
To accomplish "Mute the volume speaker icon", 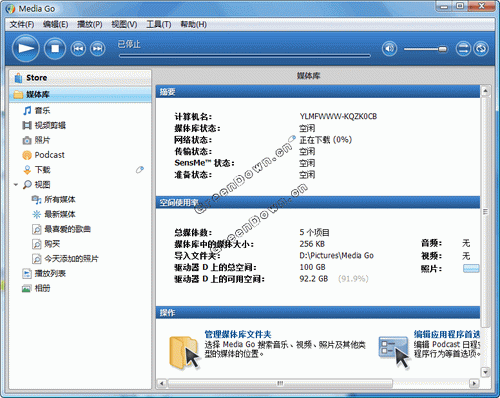I will [389, 49].
